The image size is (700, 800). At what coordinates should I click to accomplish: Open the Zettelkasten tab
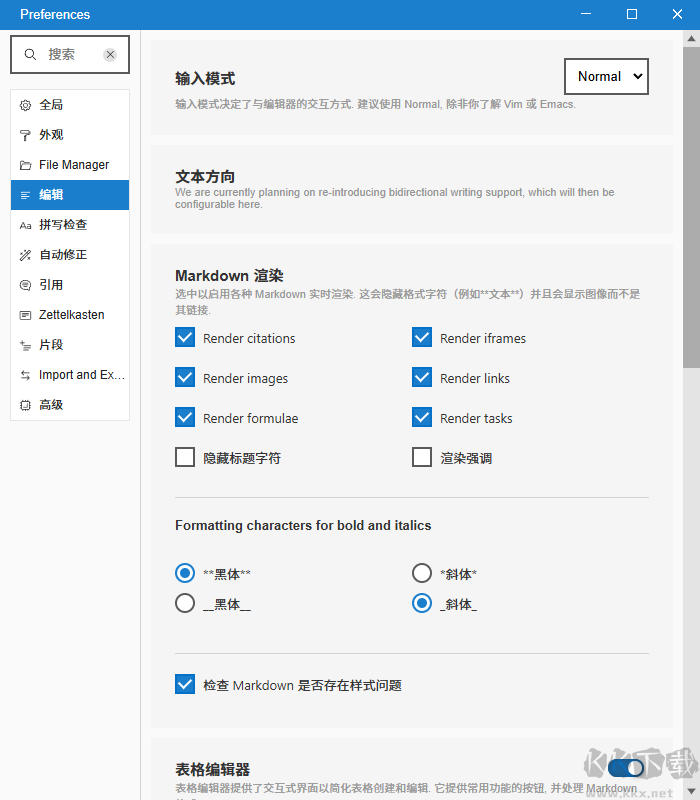70,315
